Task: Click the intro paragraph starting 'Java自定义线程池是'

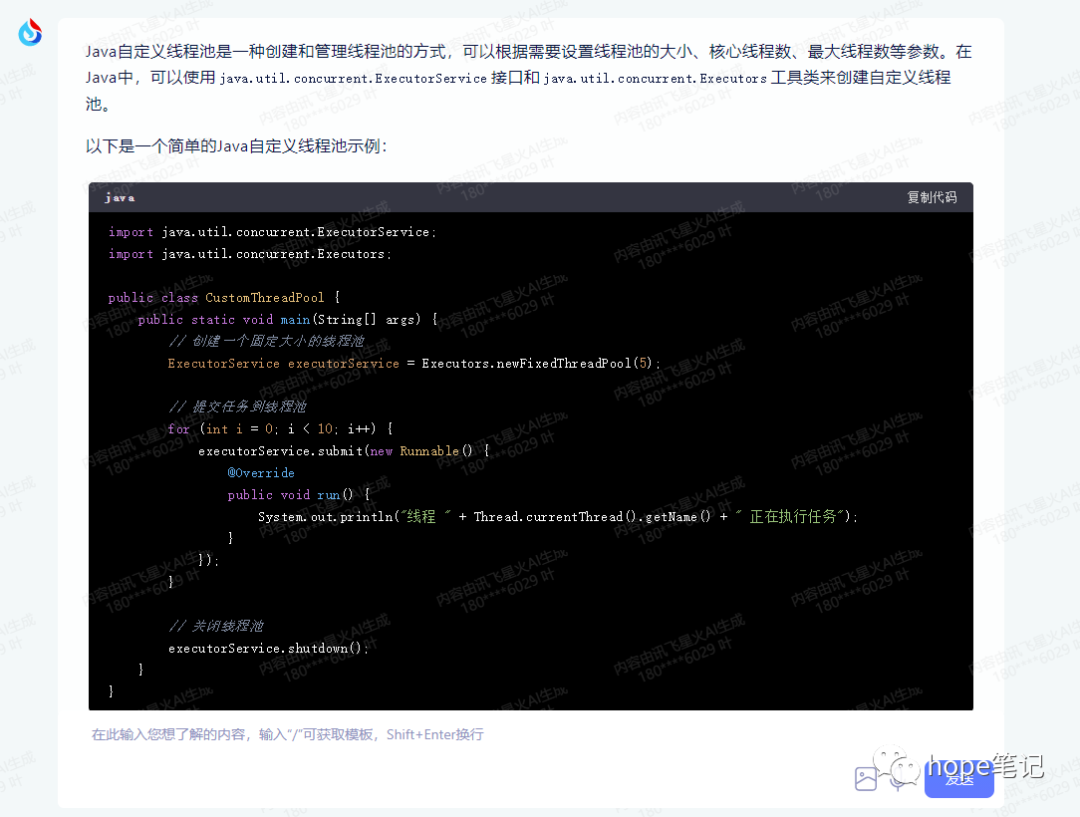Action: [528, 78]
